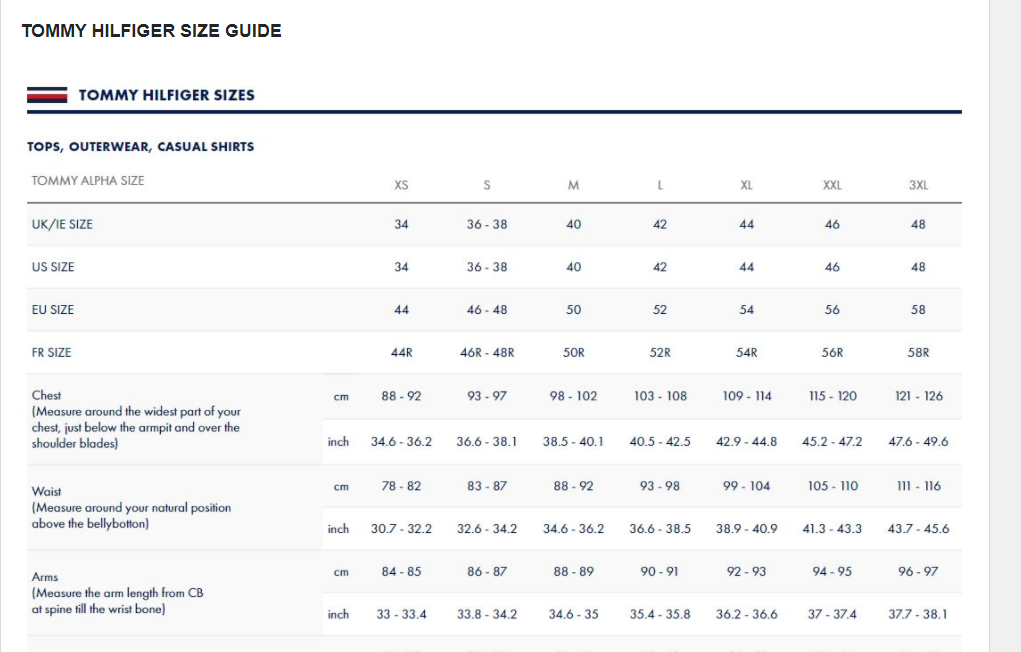The image size is (1021, 652).
Task: Click 'TOPS, OUTERWEAR, CASUAL SHIRTS' subtitle
Action: 141,147
